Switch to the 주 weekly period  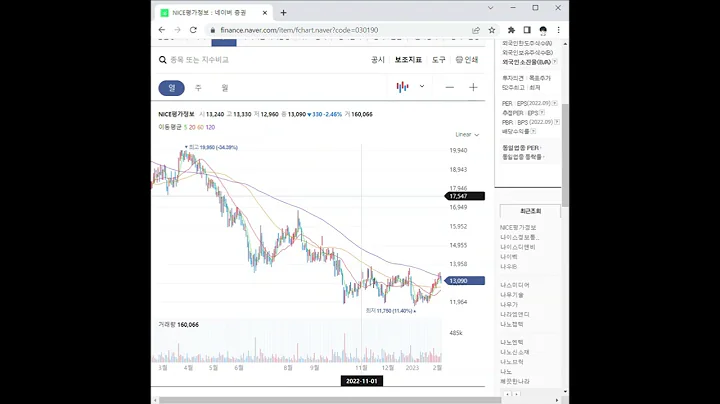click(198, 88)
